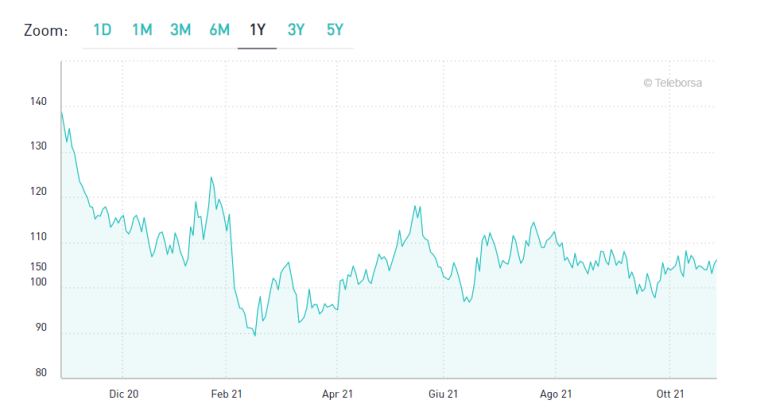Viewport: 768px width, 408px height.
Task: Choose the 6M zoom option
Action: [x=219, y=30]
